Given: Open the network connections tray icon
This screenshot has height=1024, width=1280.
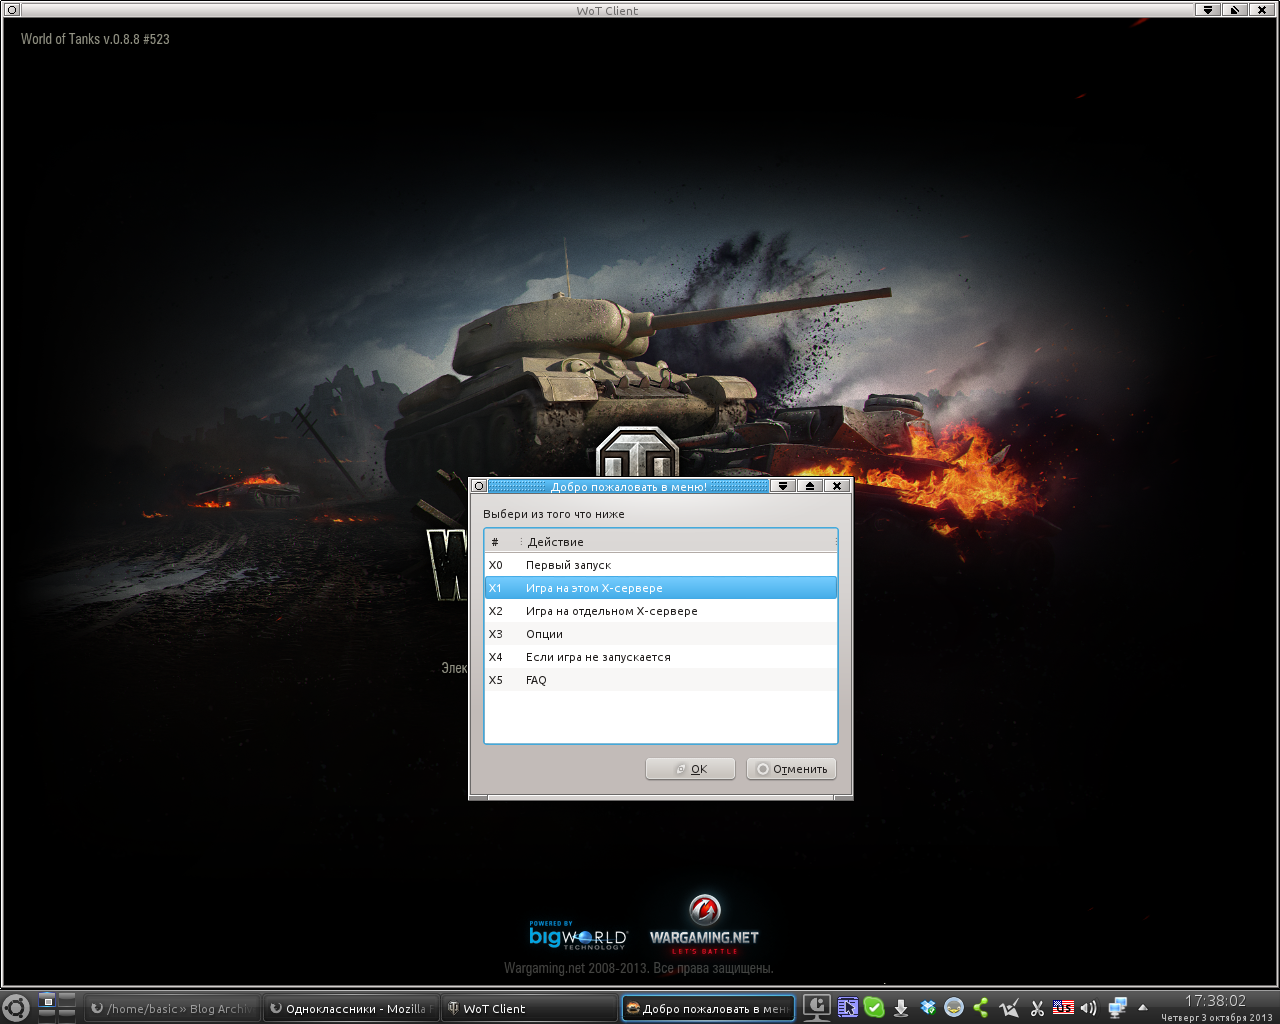Looking at the screenshot, I should click(1117, 1008).
